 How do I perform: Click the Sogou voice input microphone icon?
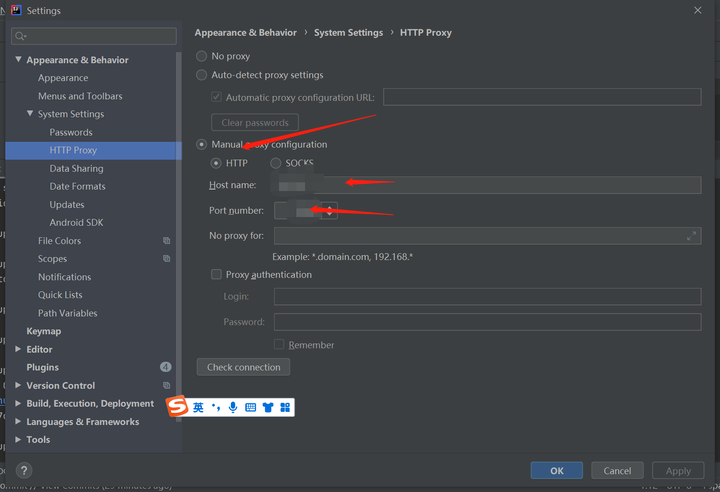[x=233, y=407]
